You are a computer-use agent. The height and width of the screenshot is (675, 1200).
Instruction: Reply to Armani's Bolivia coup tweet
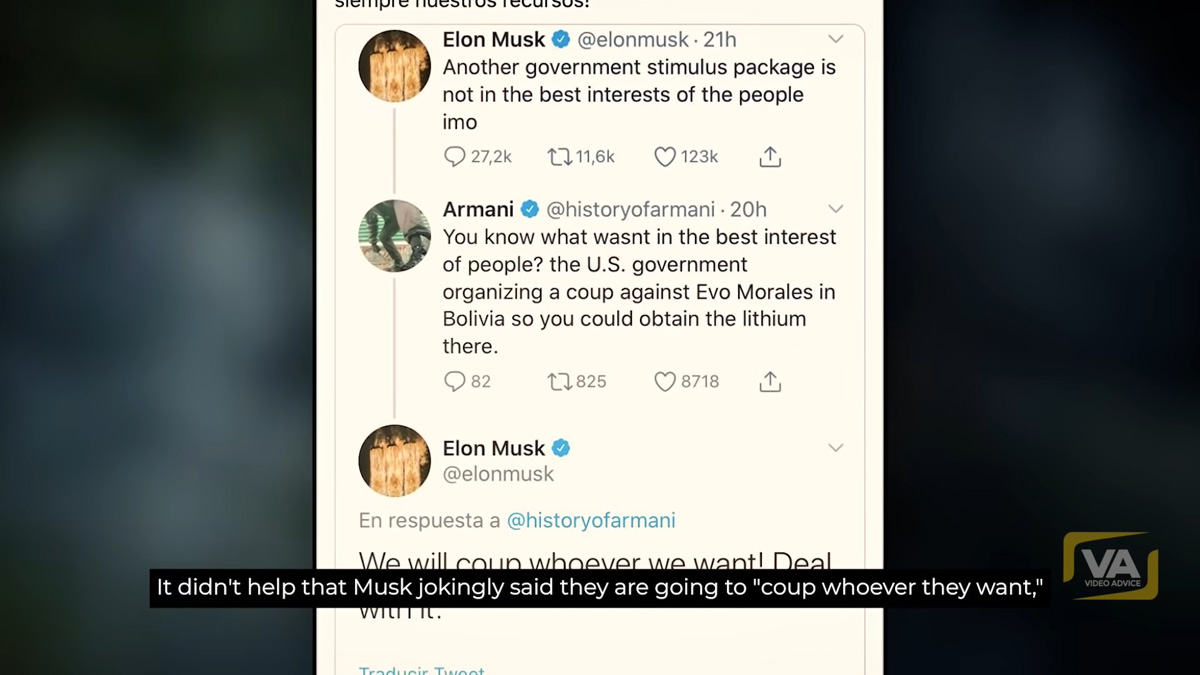(455, 382)
